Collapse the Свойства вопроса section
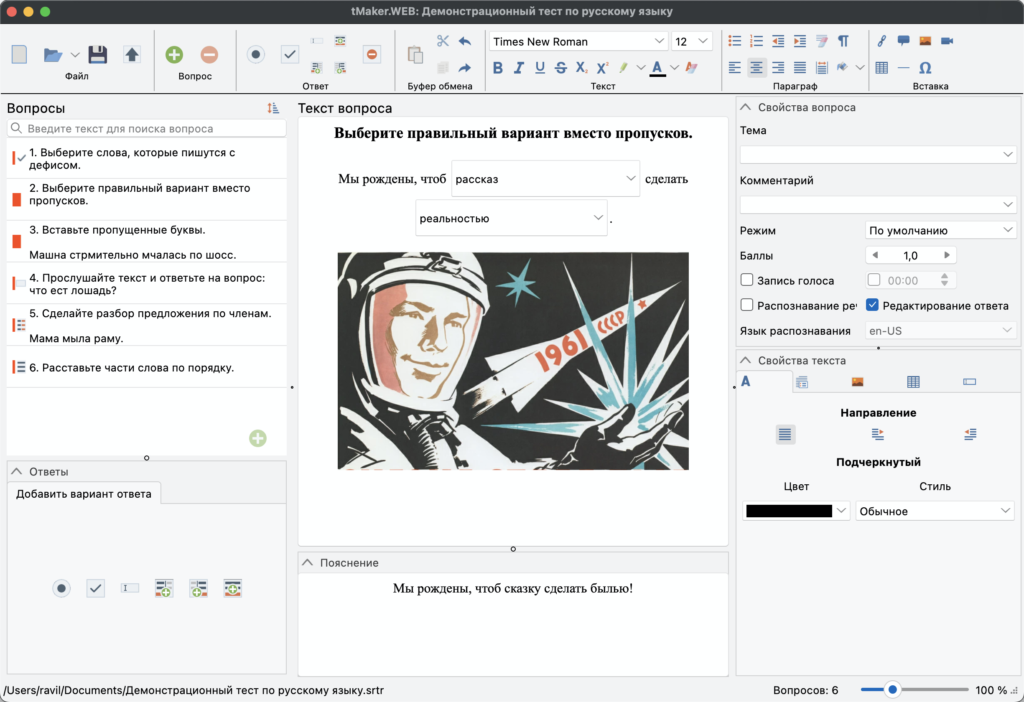Viewport: 1024px width, 702px height. (745, 107)
